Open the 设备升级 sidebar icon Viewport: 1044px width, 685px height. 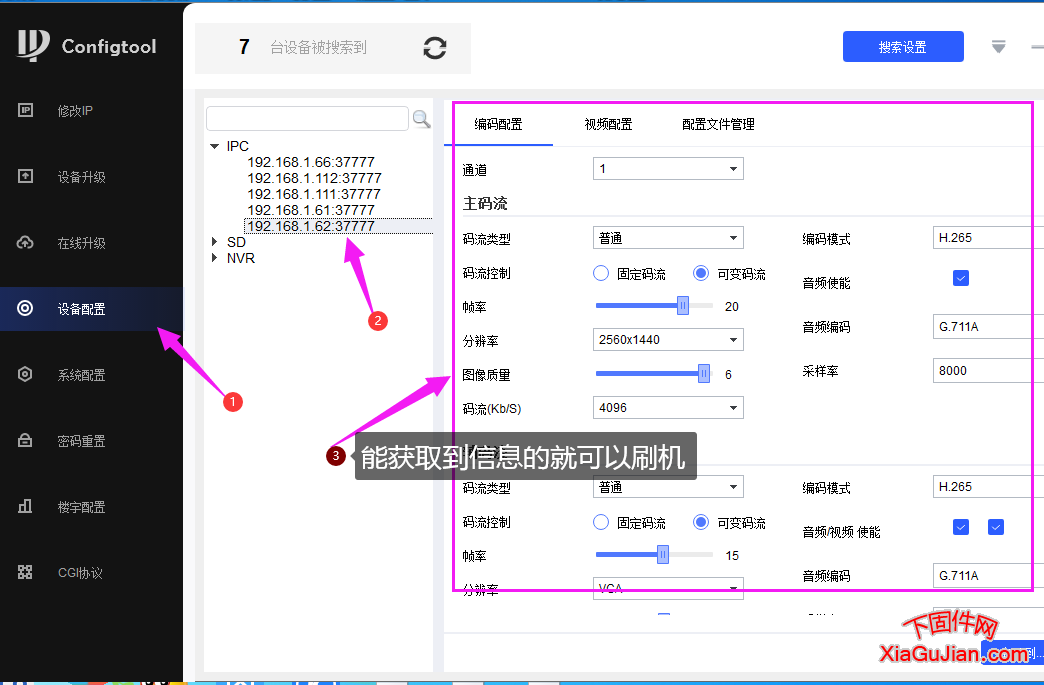[x=25, y=176]
